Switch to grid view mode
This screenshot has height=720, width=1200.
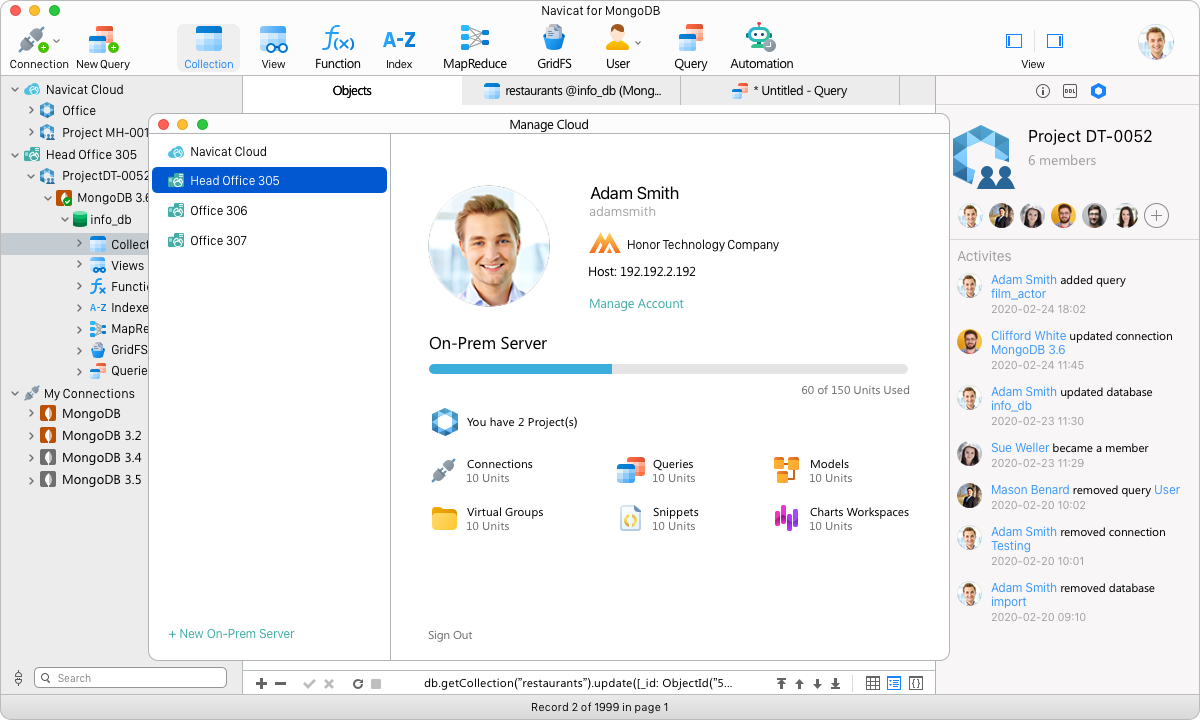click(x=873, y=683)
